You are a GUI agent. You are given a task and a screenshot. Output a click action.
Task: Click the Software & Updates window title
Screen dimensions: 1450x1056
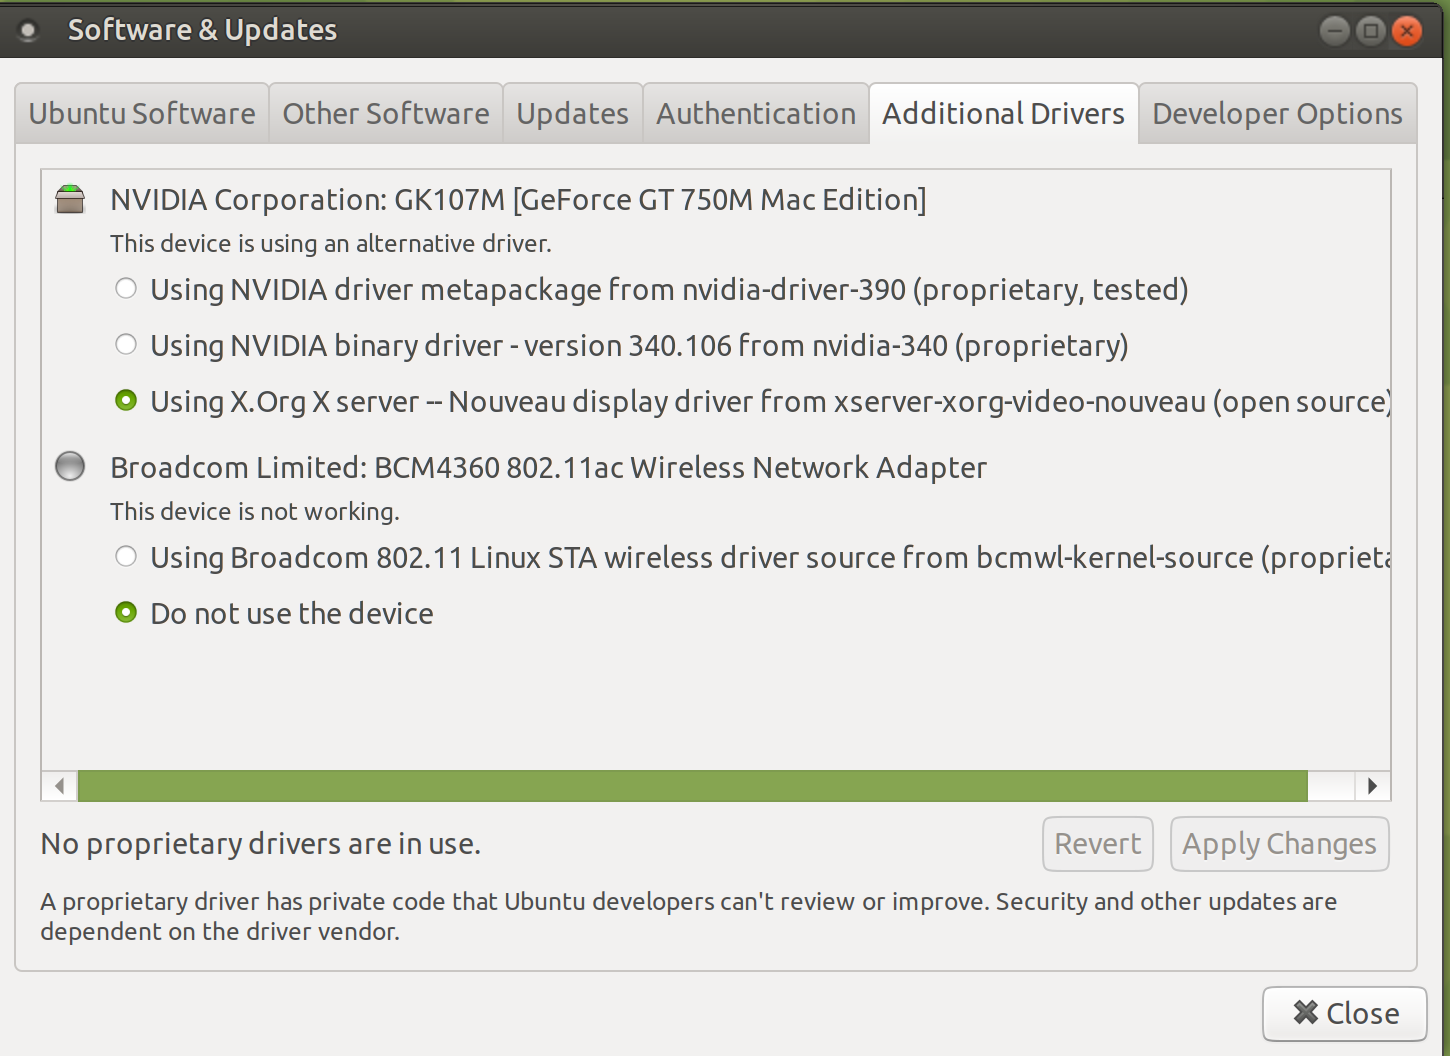(202, 30)
